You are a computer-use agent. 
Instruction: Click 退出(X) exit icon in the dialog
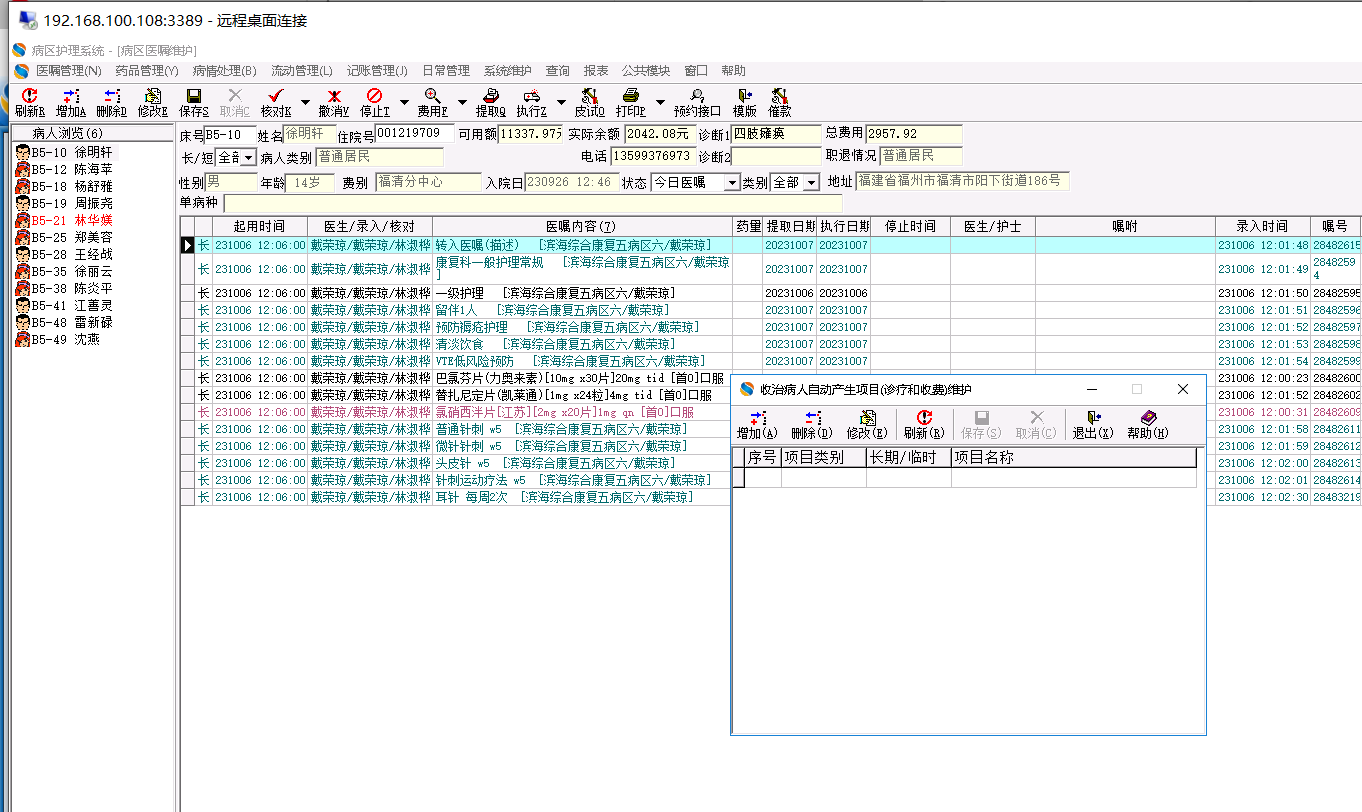click(x=1093, y=417)
